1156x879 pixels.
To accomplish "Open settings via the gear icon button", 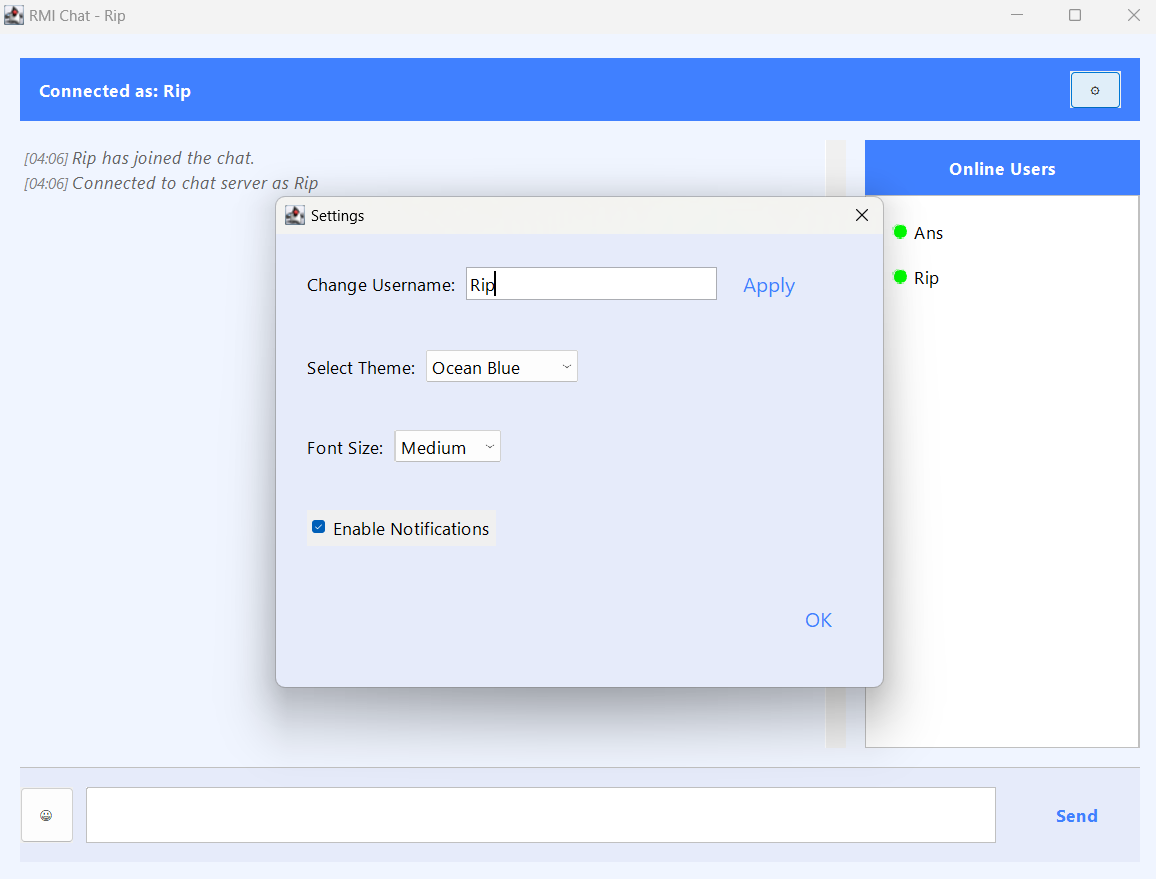I will 1095,90.
